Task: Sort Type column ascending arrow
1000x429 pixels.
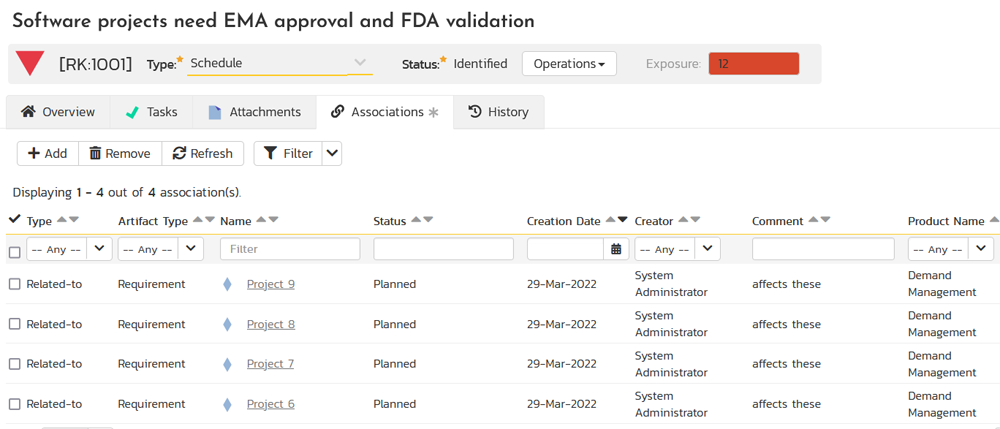Action: tap(62, 220)
